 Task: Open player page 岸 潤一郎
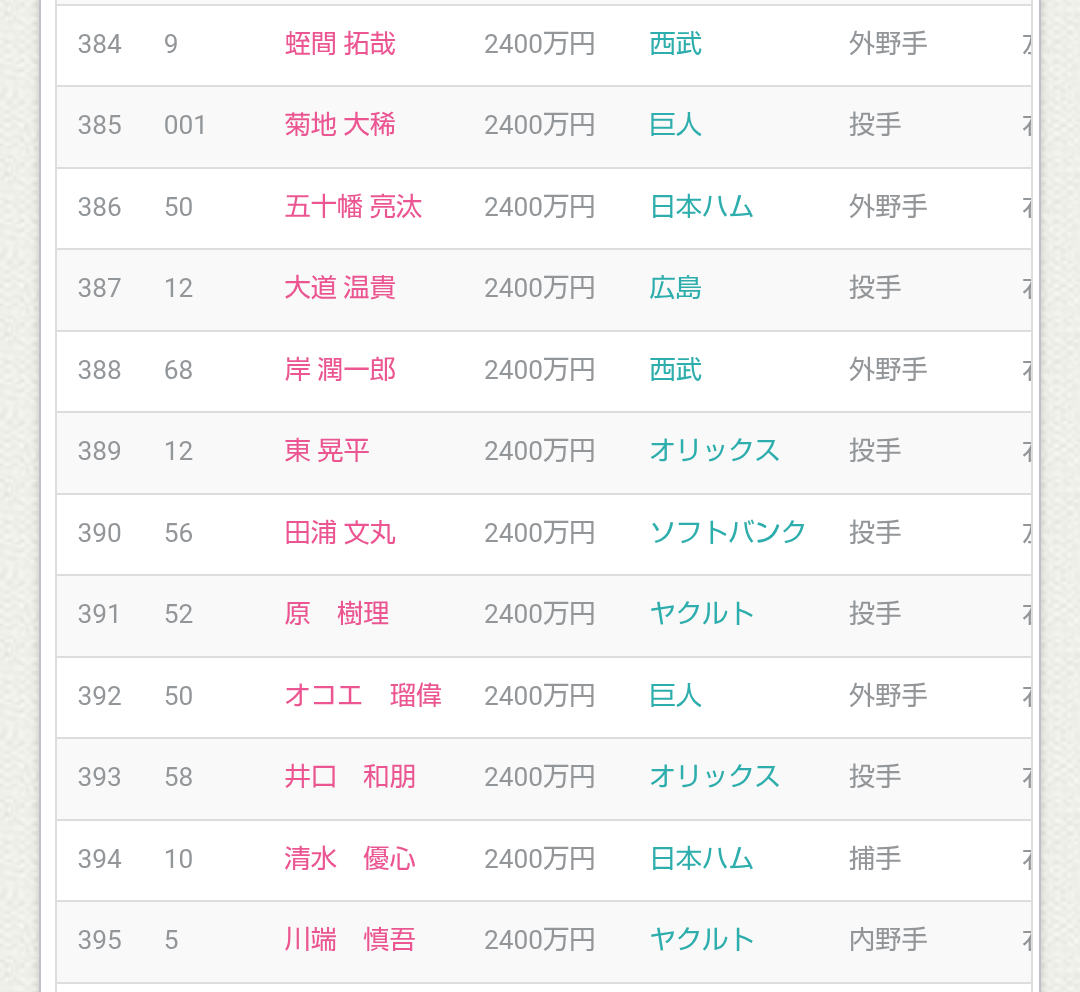(x=340, y=370)
